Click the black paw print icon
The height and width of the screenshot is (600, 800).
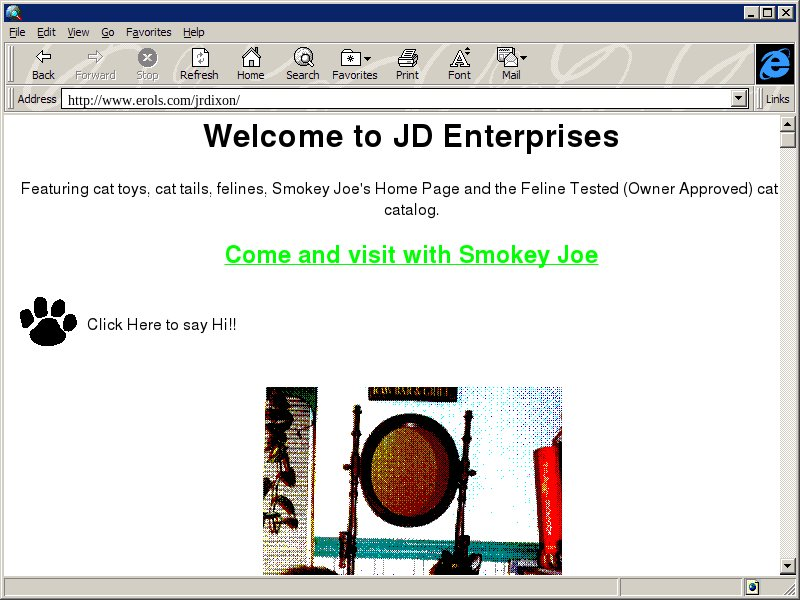coord(48,322)
